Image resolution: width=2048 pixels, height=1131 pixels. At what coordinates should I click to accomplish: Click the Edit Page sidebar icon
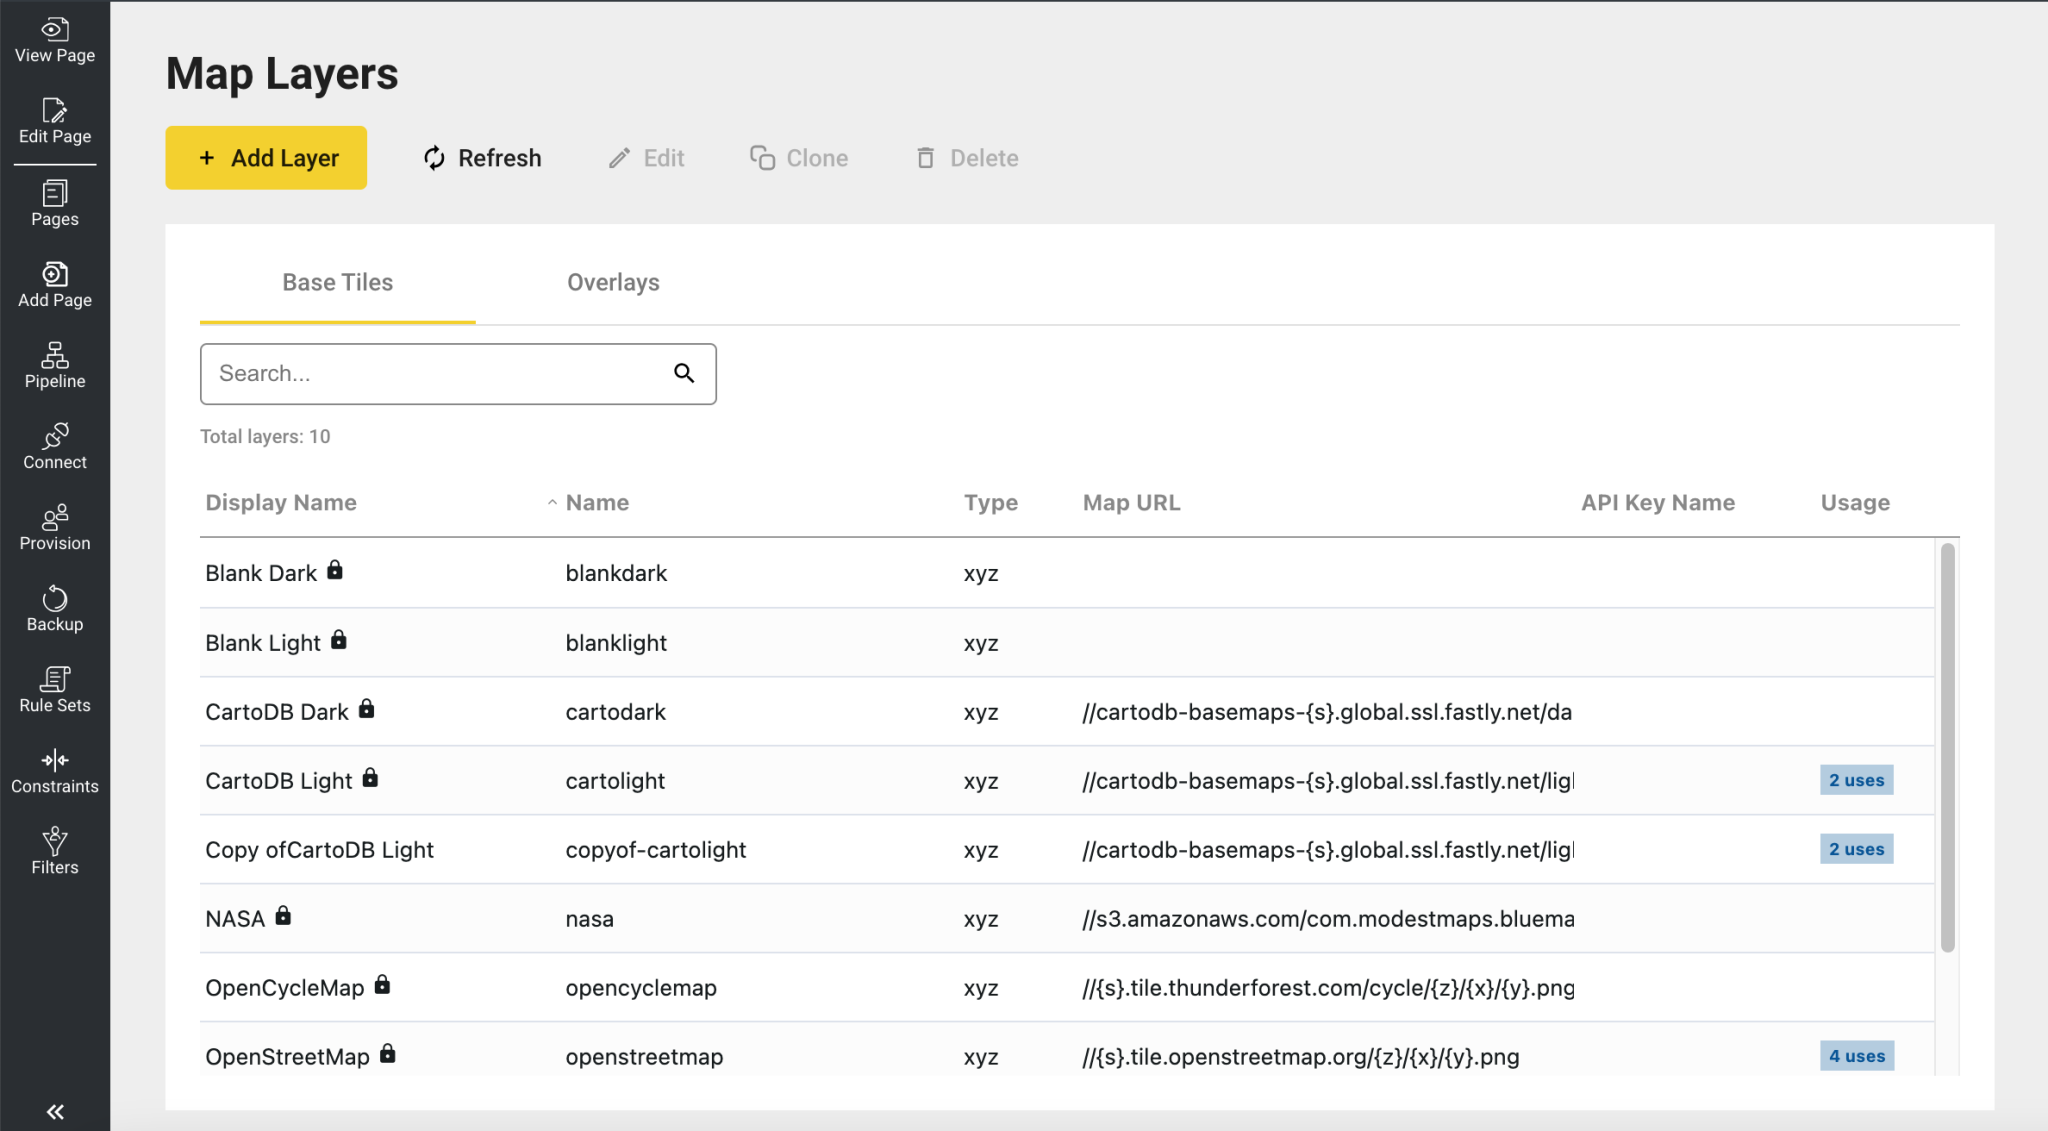pyautogui.click(x=55, y=122)
